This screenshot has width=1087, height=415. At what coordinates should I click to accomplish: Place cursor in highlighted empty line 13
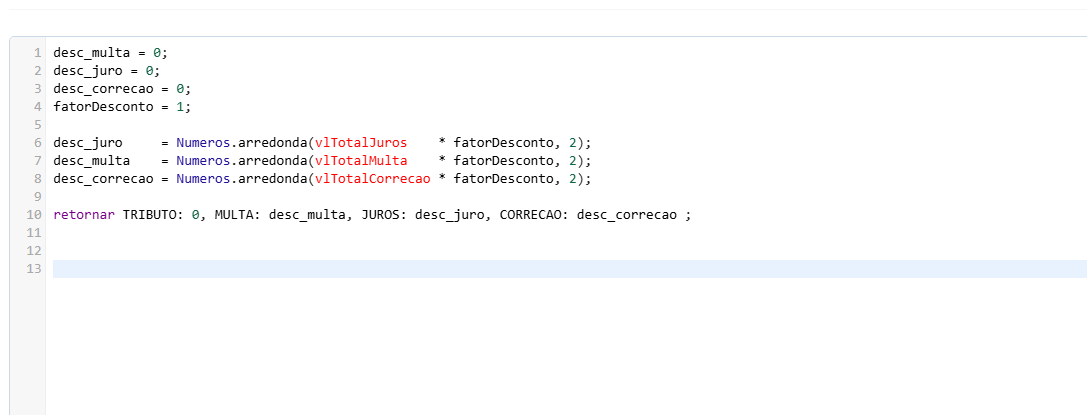point(500,269)
